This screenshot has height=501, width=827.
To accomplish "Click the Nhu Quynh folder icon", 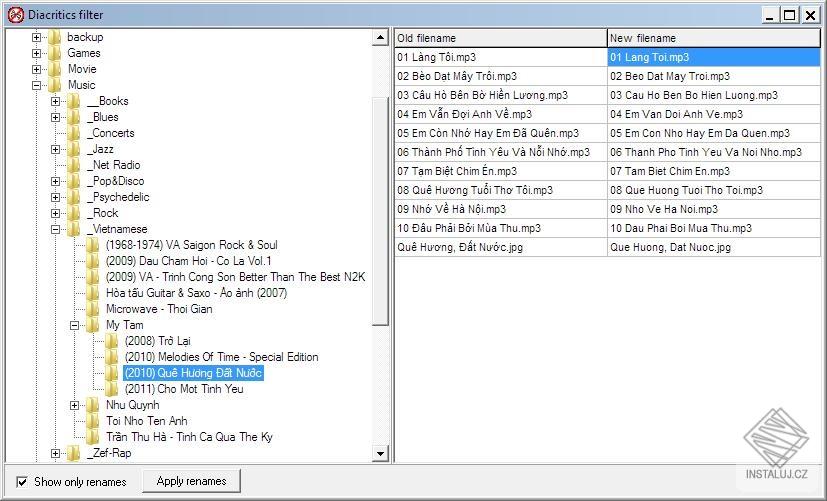I will 93,405.
